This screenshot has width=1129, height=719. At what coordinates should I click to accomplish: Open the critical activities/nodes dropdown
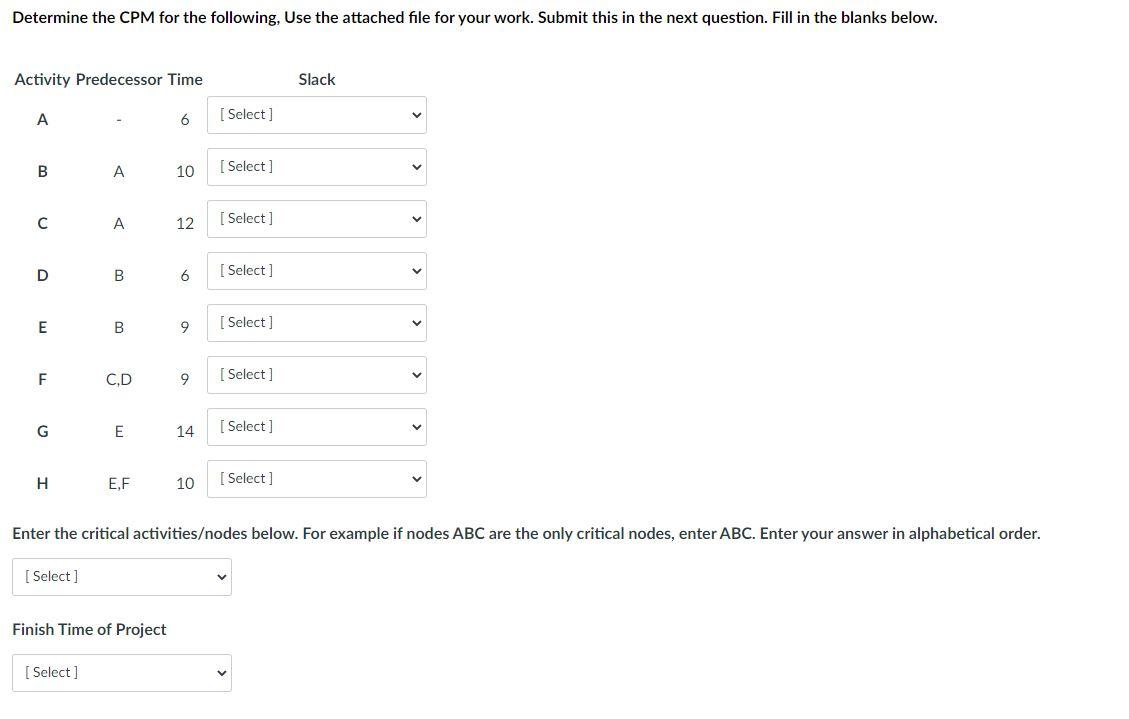point(122,576)
